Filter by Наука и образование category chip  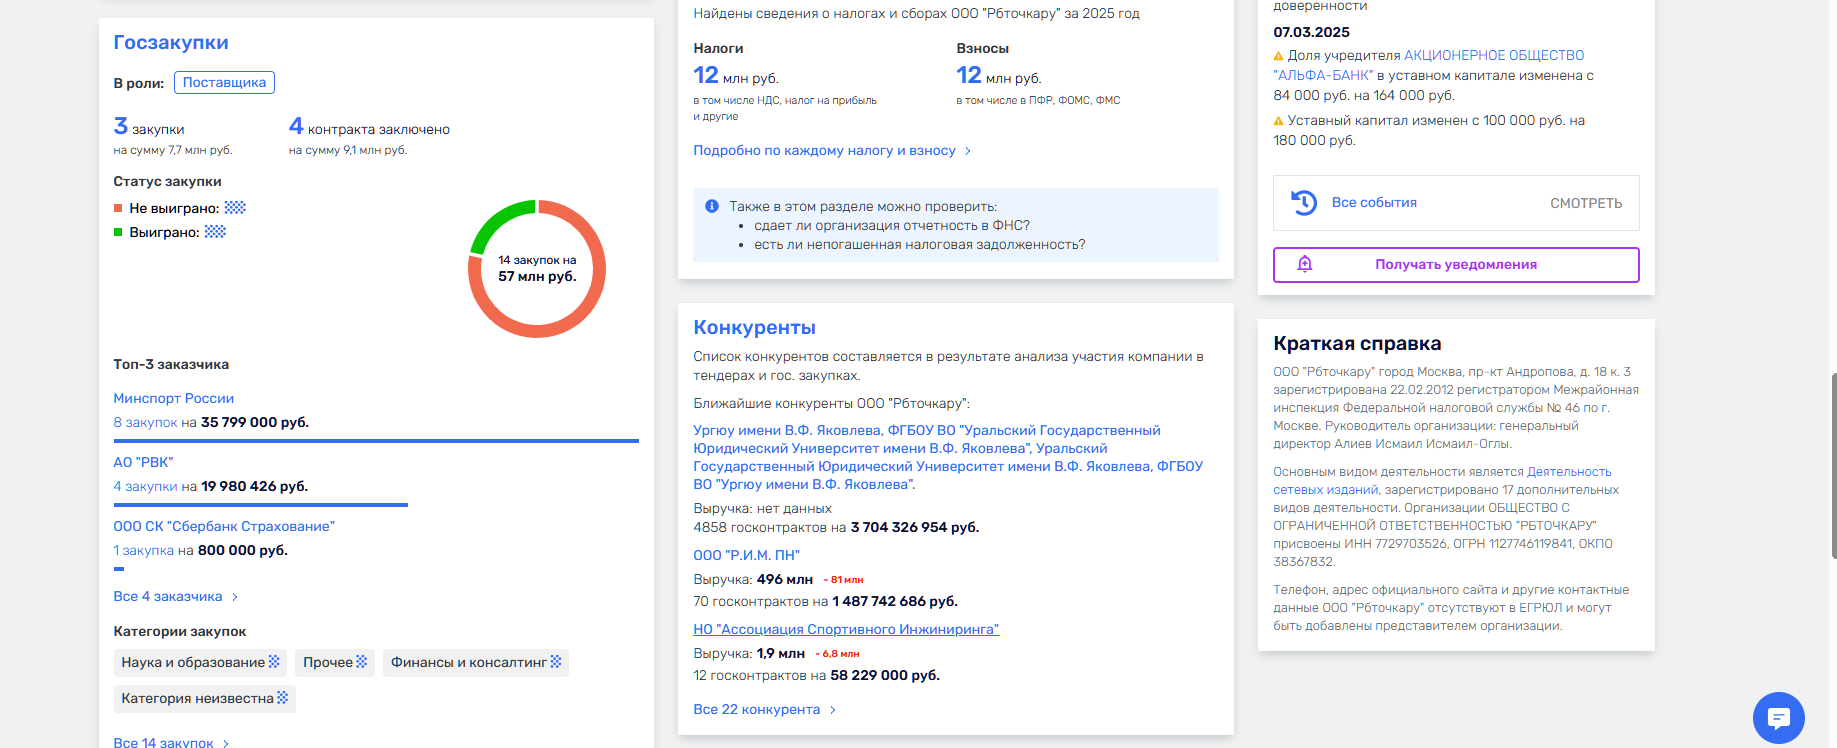pyautogui.click(x=200, y=662)
